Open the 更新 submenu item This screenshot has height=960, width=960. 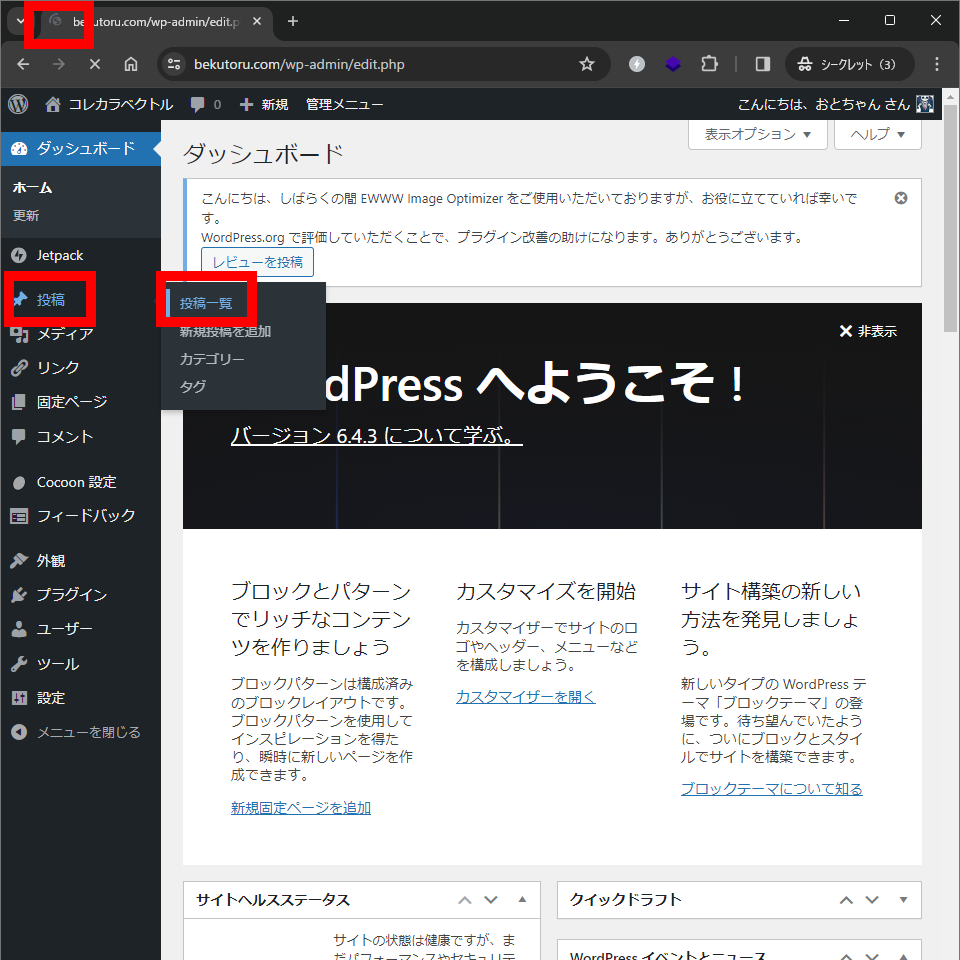click(26, 216)
